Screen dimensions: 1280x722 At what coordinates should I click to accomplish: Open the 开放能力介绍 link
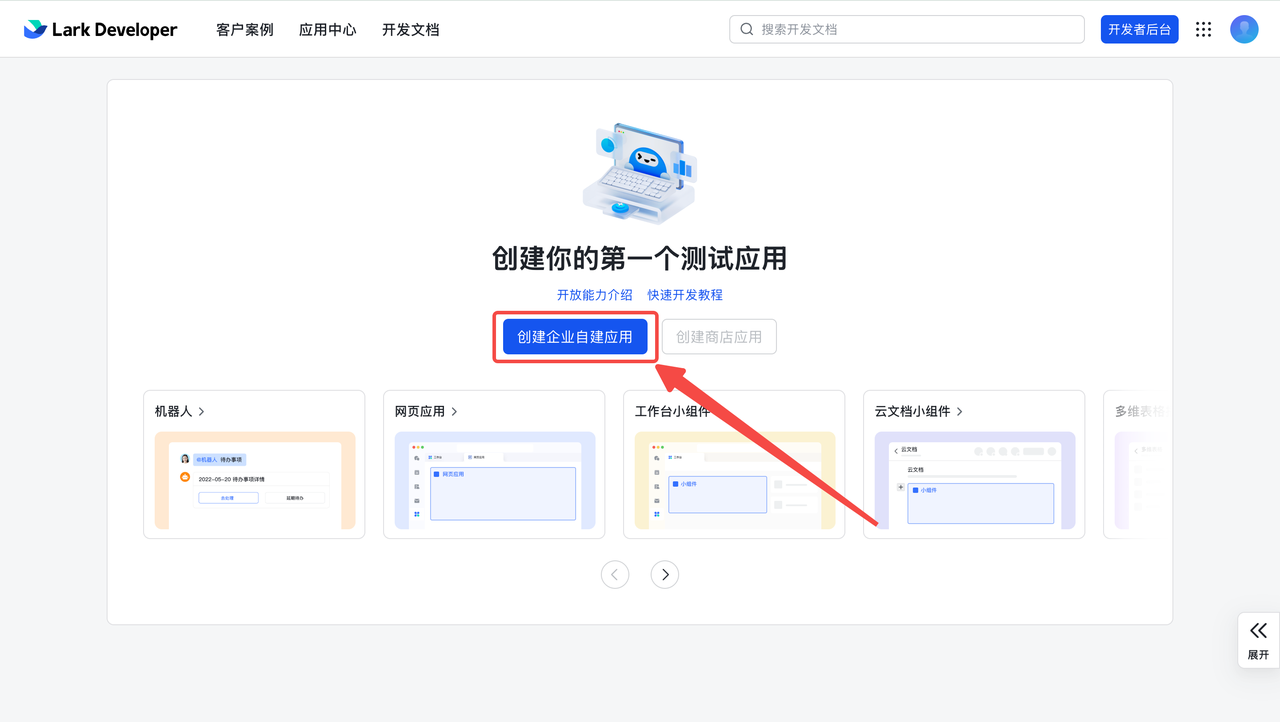(x=595, y=295)
